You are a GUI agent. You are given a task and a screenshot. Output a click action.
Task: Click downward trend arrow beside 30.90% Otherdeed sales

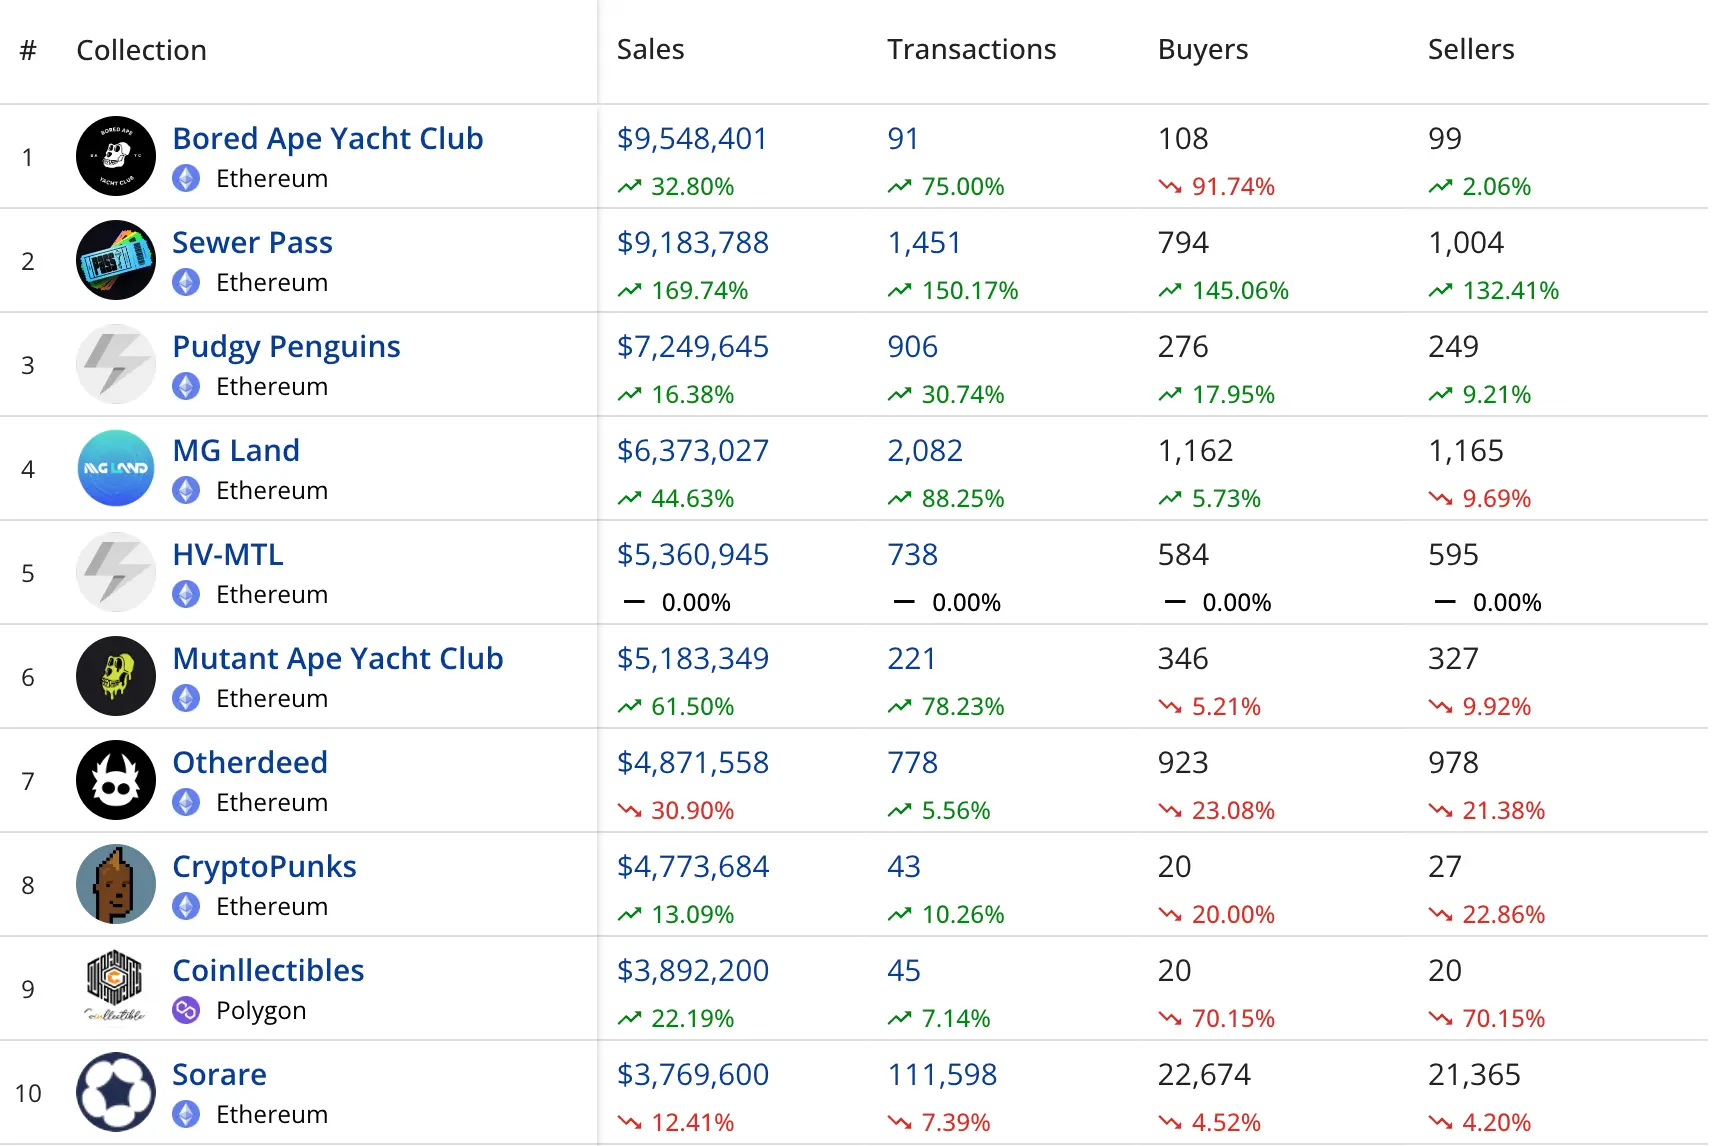click(629, 810)
